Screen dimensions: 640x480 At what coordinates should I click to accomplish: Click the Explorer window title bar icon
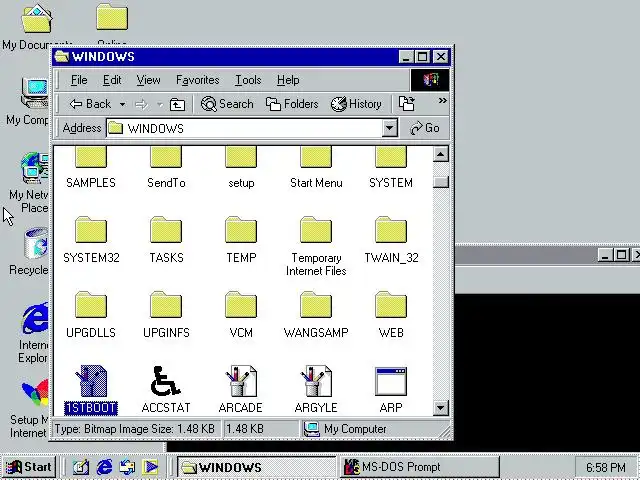pos(62,56)
